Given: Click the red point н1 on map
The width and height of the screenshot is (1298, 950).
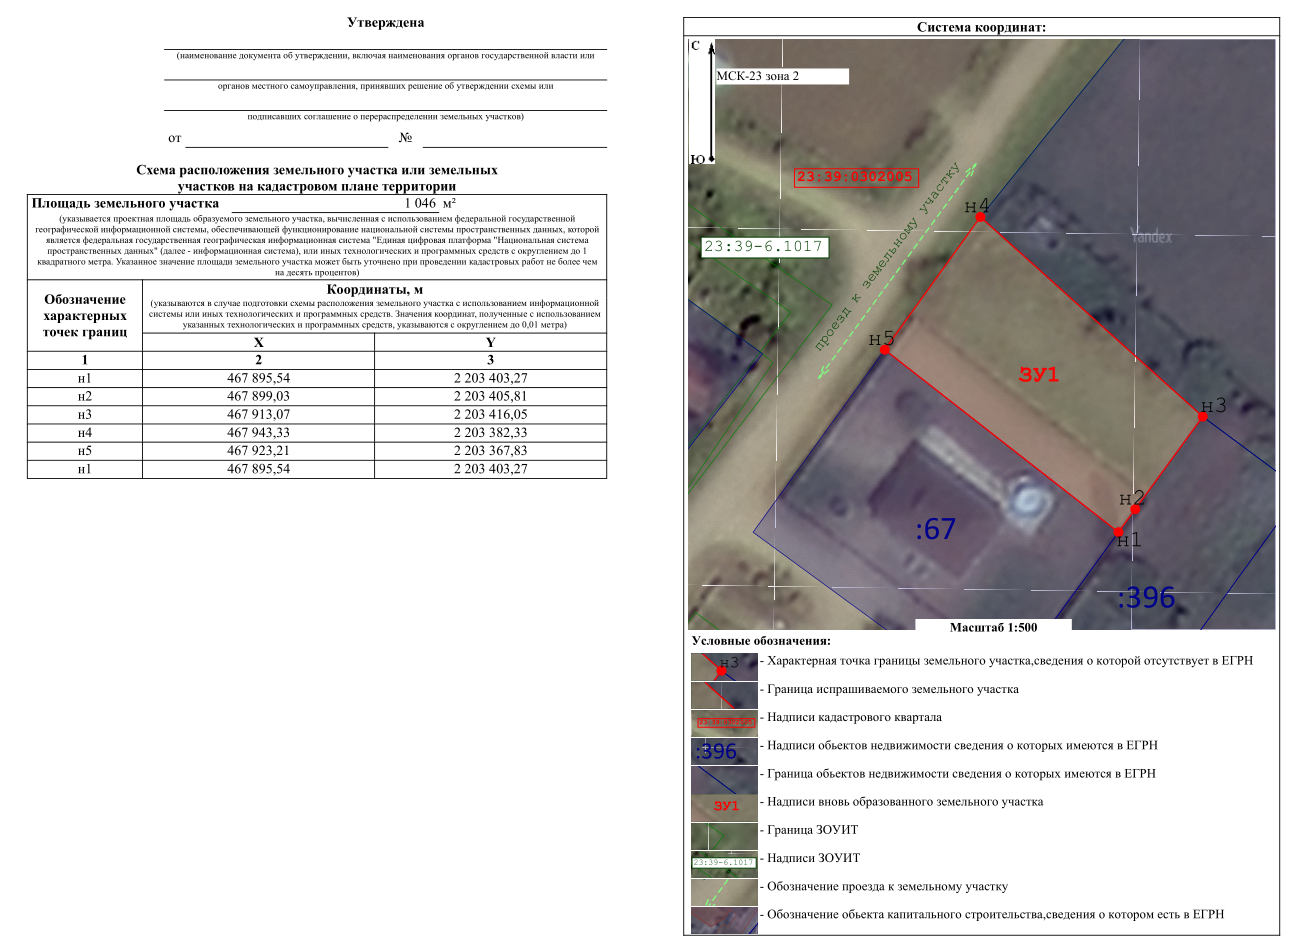Looking at the screenshot, I should (1118, 532).
